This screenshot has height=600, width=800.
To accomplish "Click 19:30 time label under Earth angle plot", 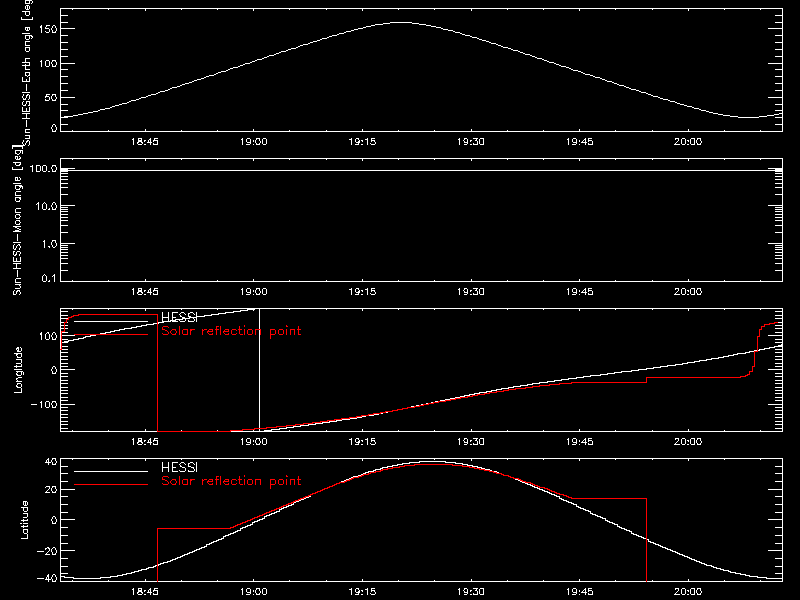I will [x=471, y=141].
